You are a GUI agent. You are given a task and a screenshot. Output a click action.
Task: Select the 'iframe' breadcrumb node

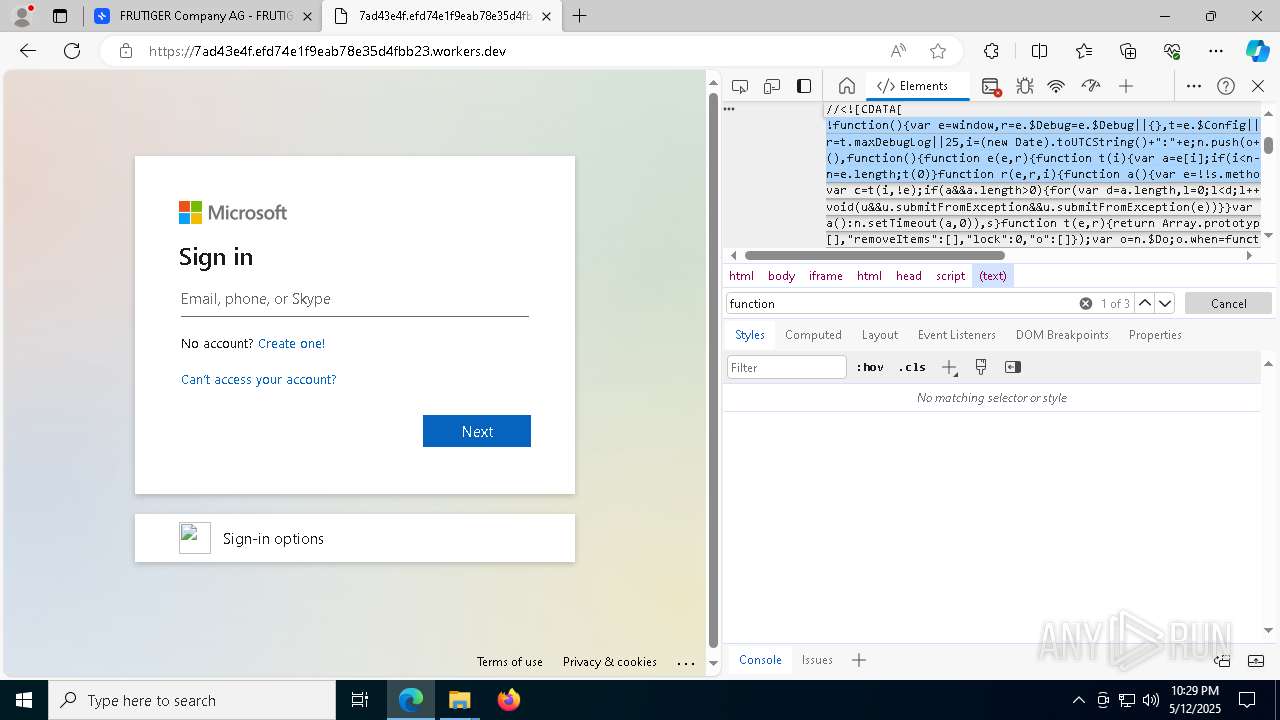pyautogui.click(x=826, y=276)
